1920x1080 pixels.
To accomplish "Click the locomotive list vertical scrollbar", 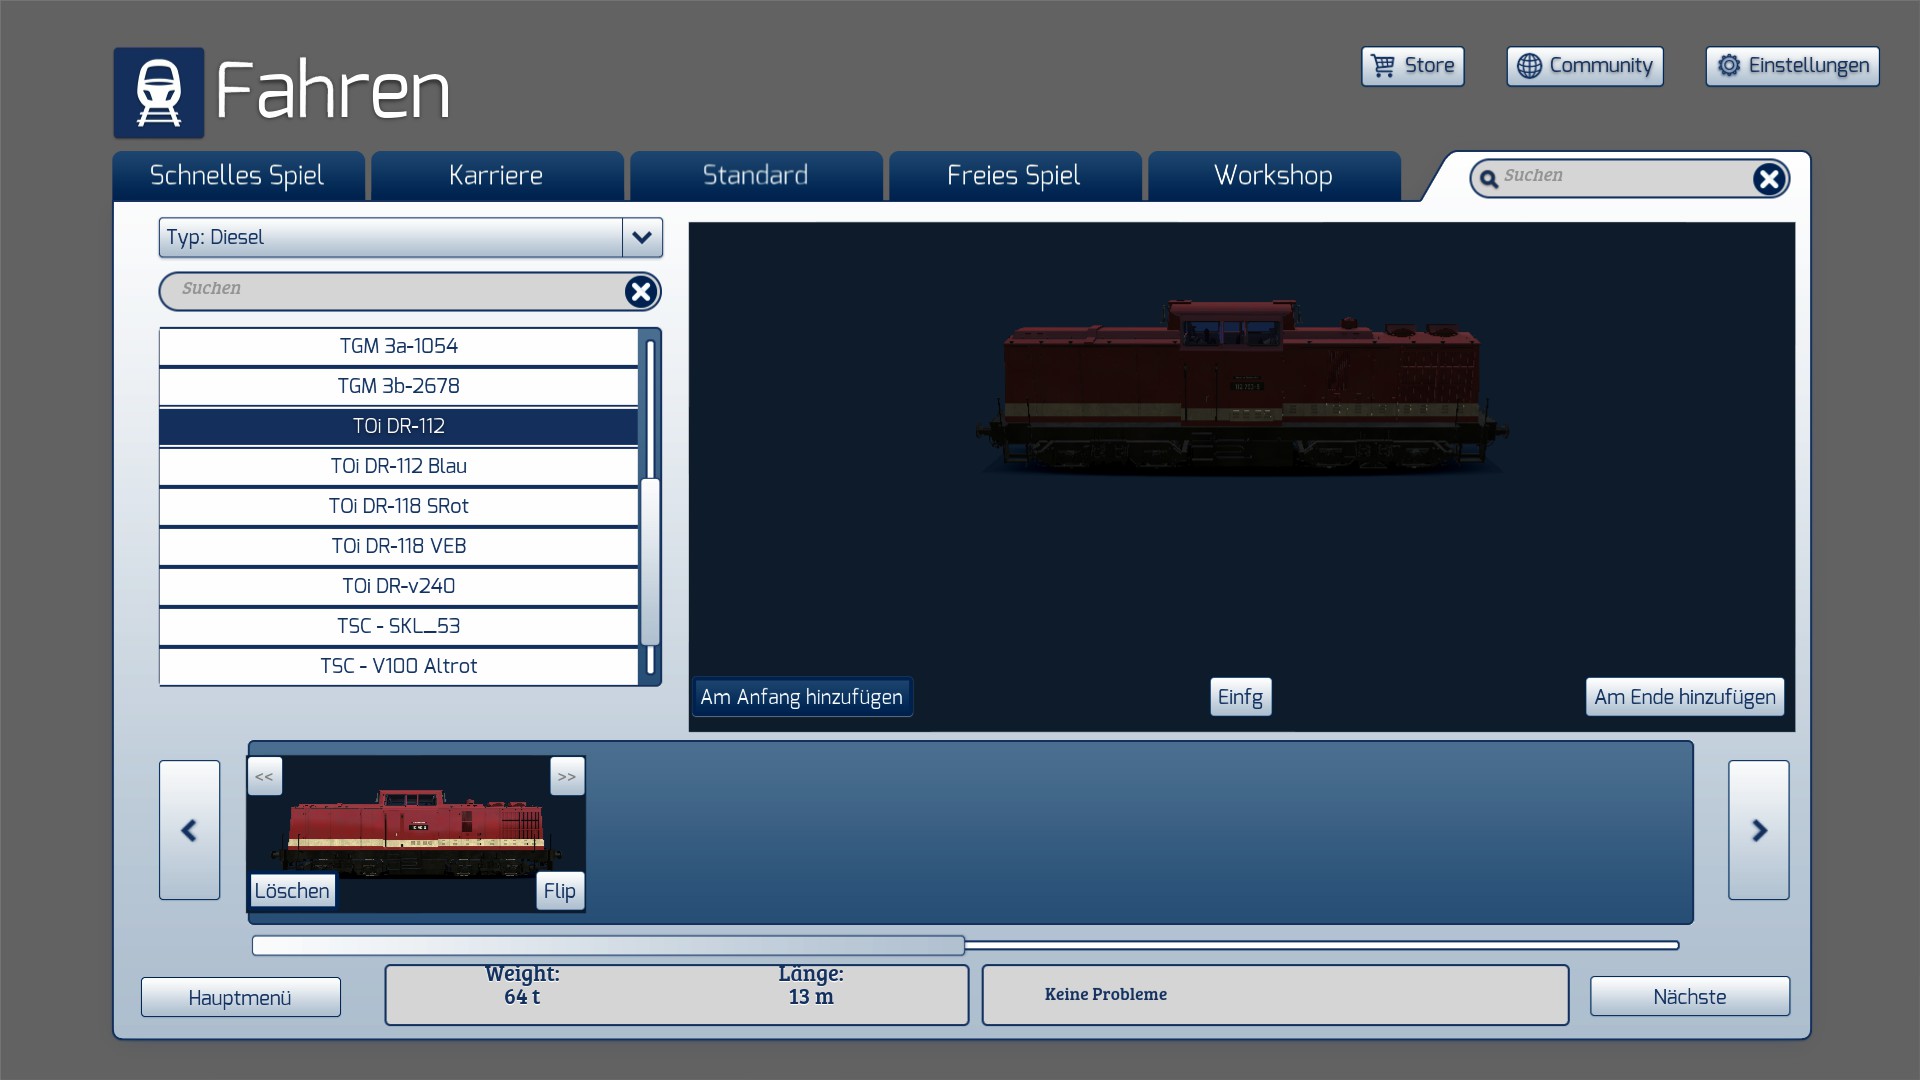I will pyautogui.click(x=650, y=560).
